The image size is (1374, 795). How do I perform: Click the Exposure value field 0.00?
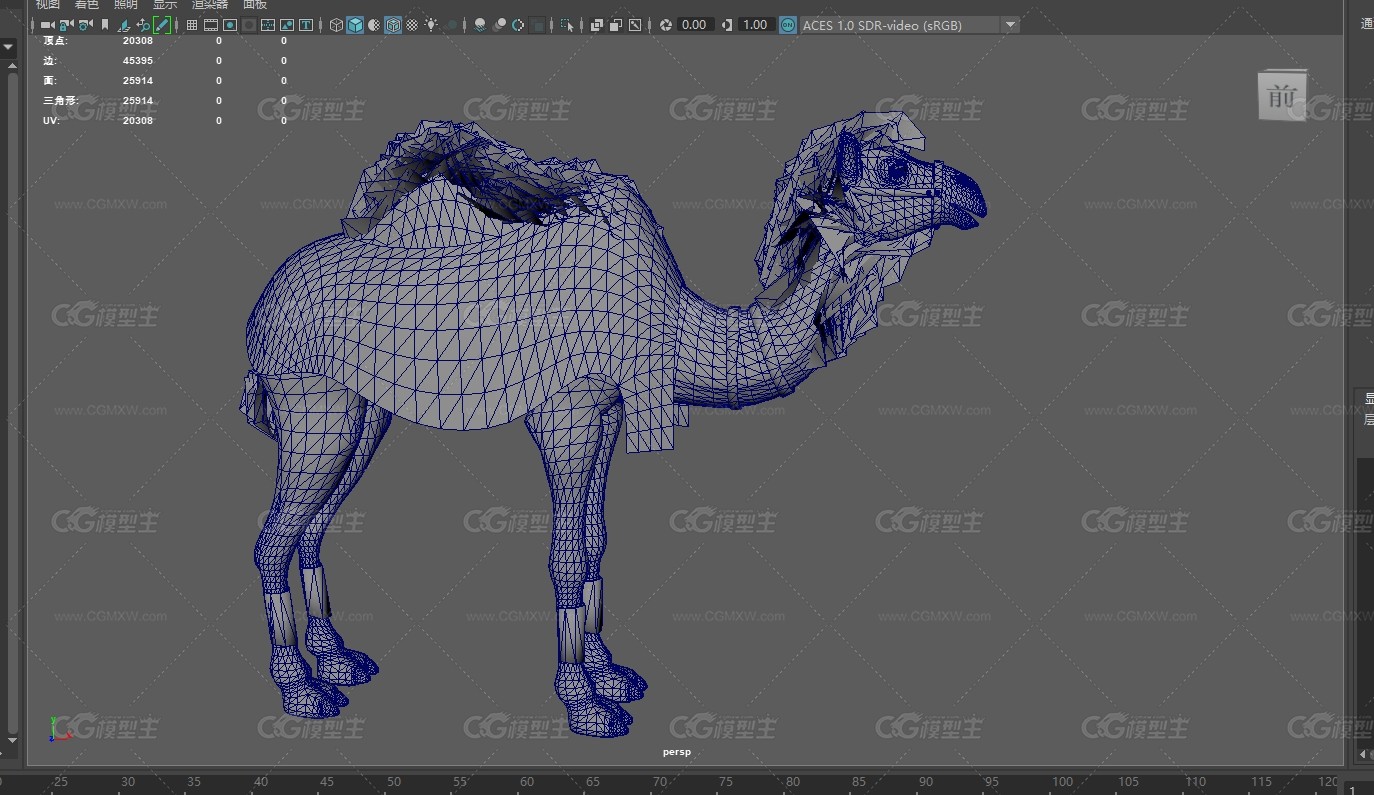pos(695,25)
